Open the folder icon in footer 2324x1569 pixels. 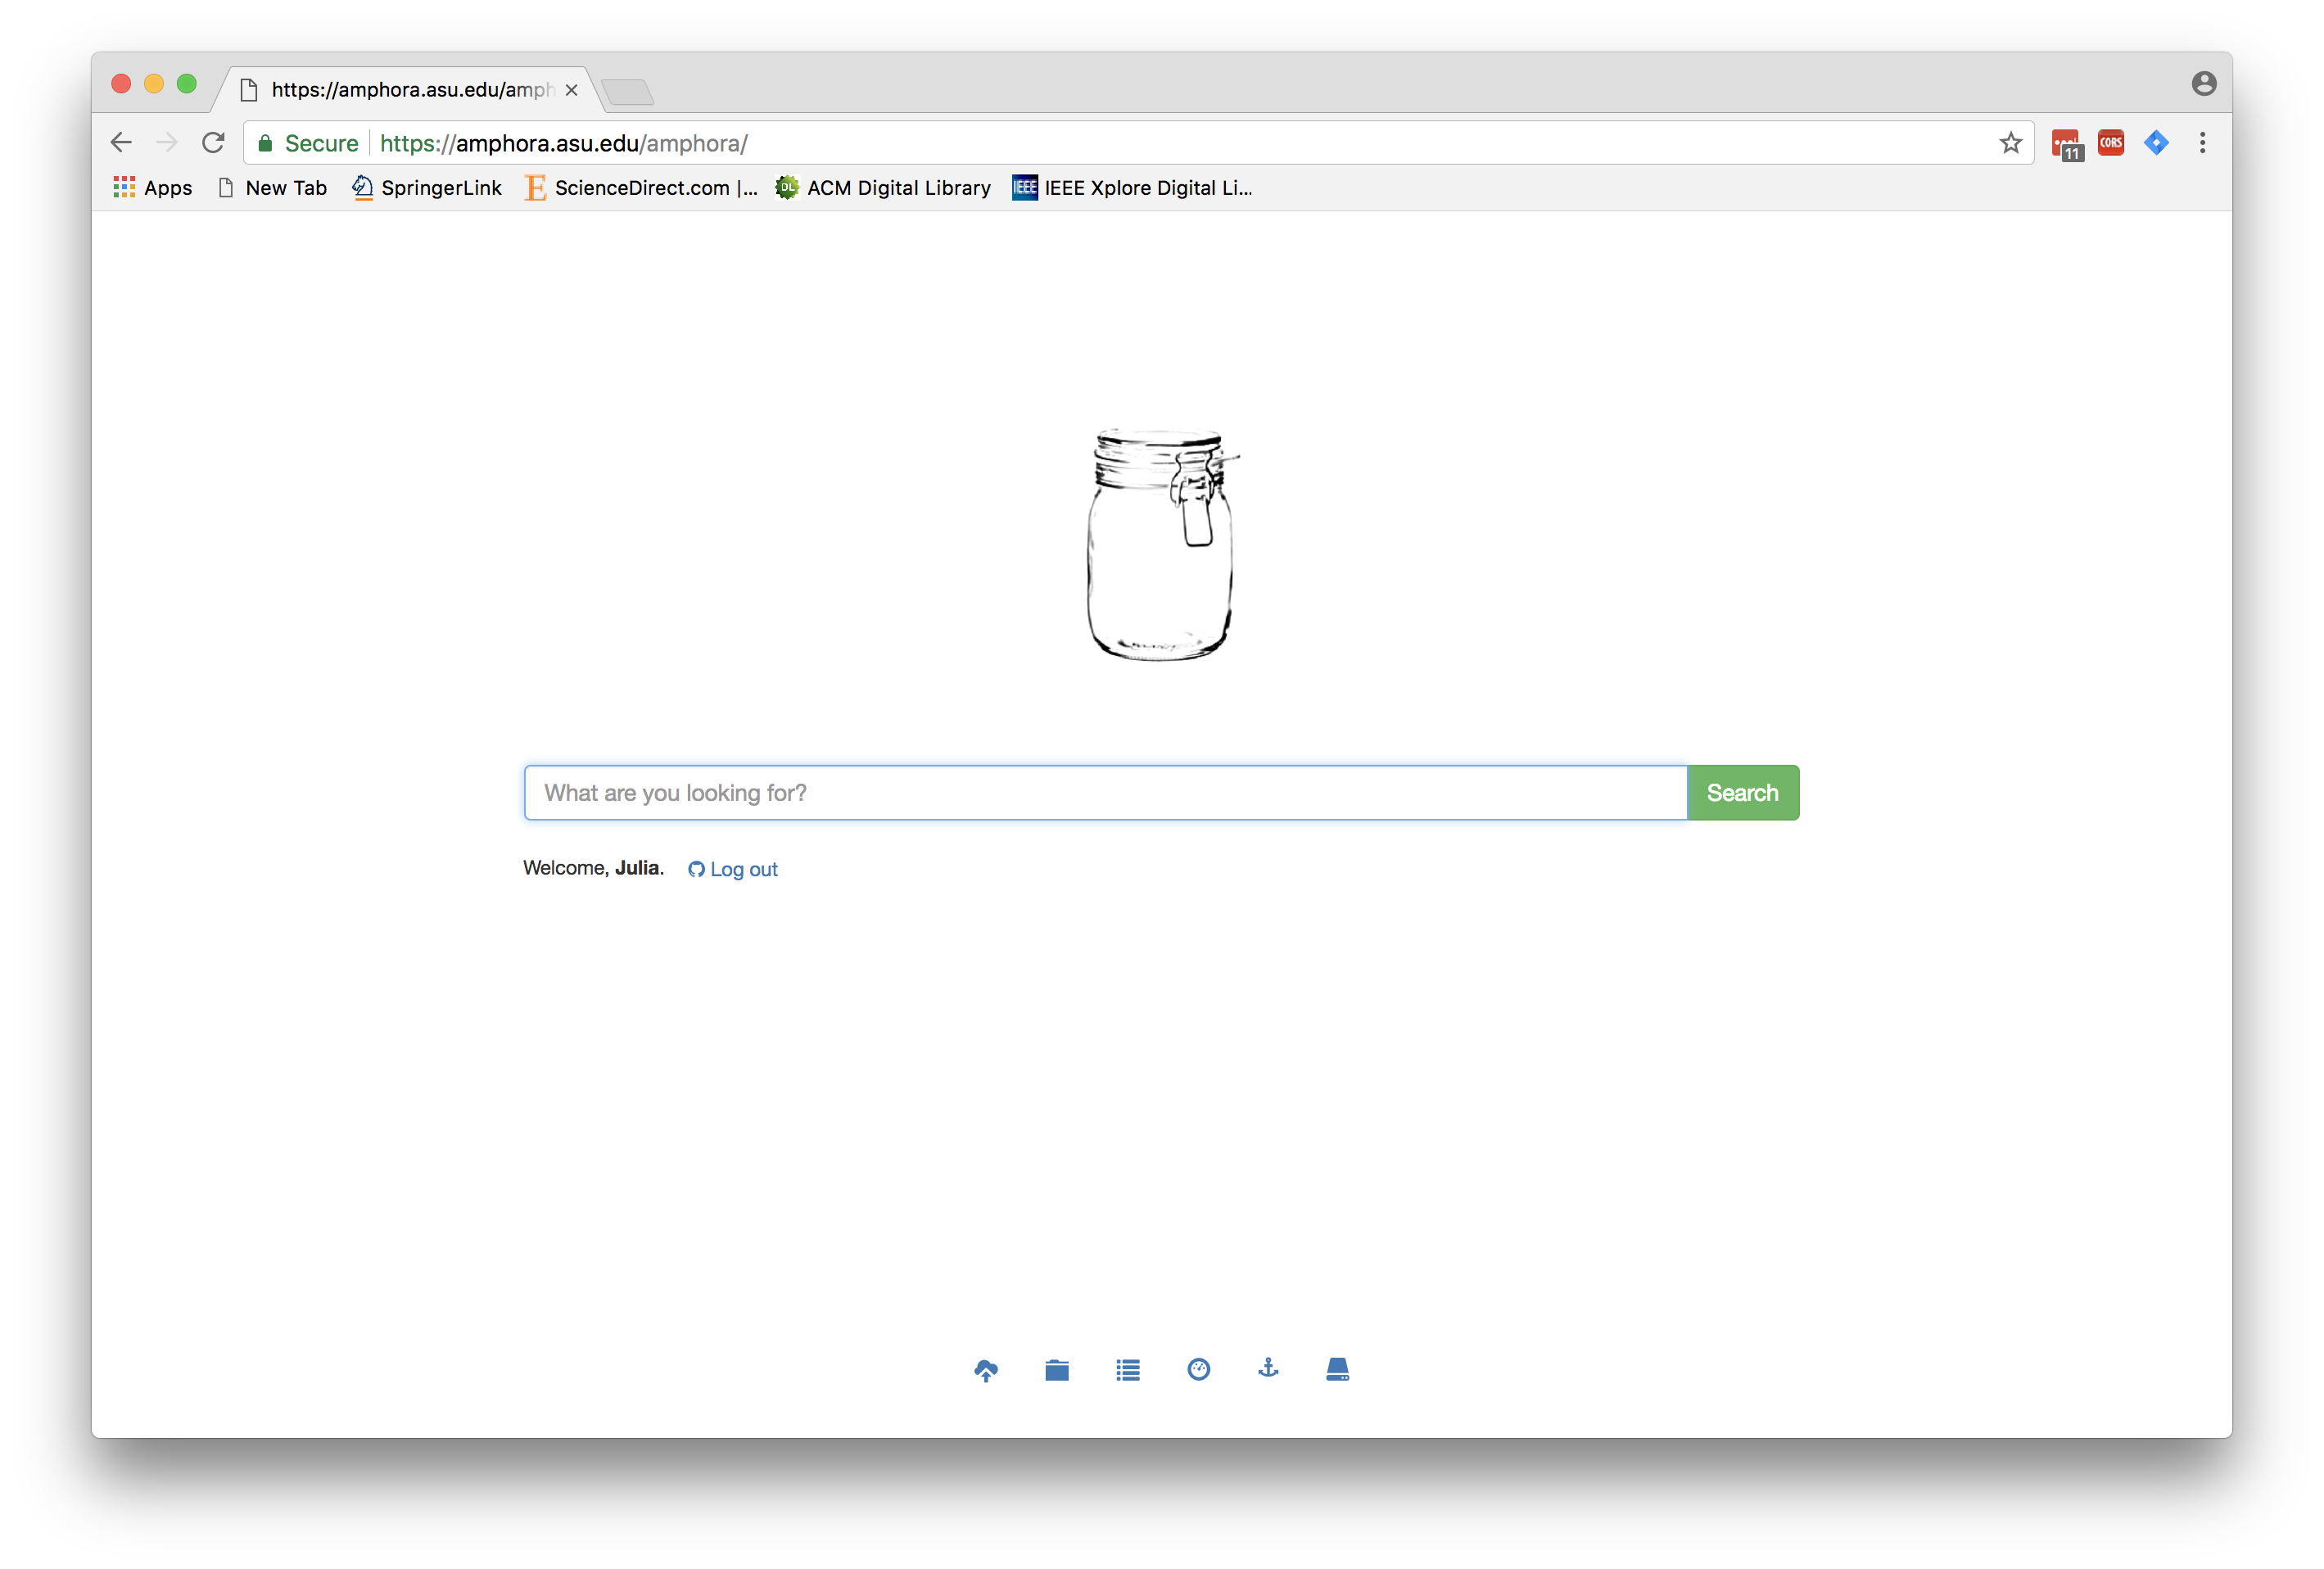coord(1056,1370)
